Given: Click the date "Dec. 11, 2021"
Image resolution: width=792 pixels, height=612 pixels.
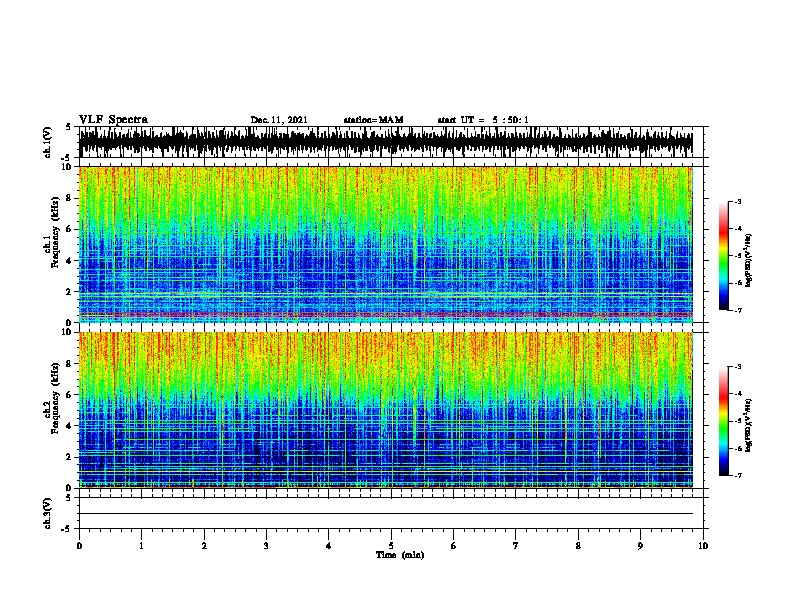Looking at the screenshot, I should tap(279, 120).
